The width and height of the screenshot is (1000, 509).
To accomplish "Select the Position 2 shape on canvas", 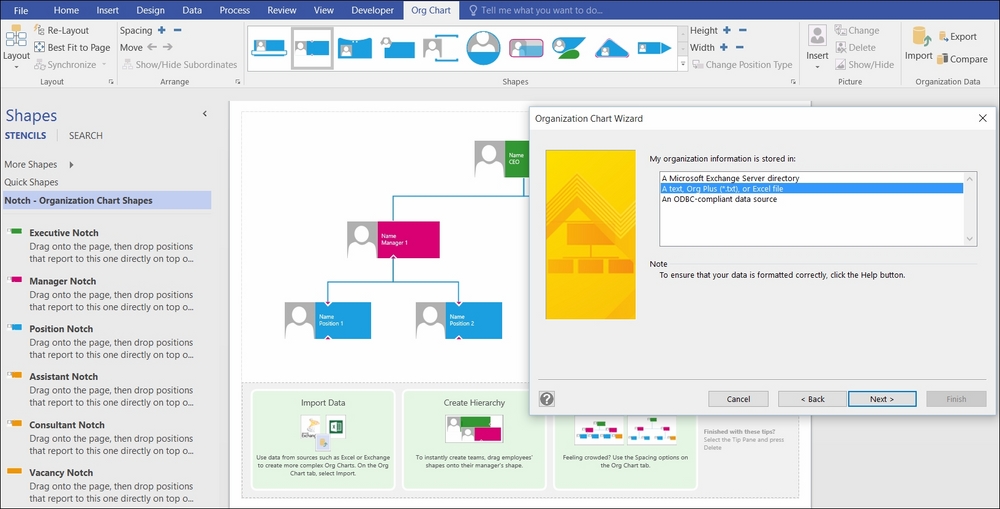I will click(459, 320).
